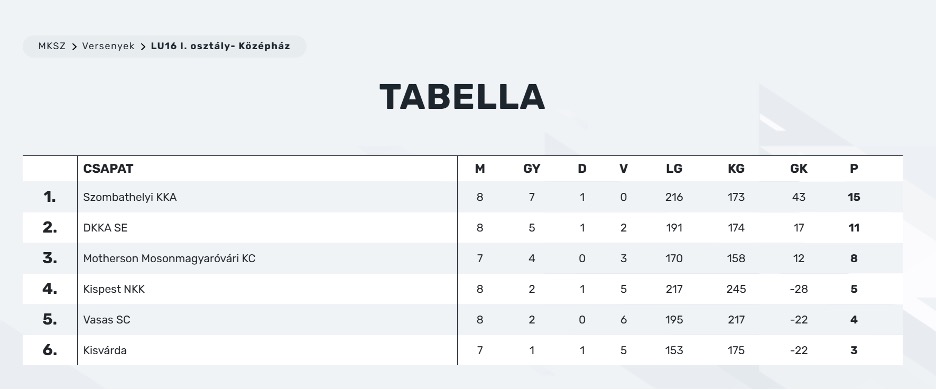The height and width of the screenshot is (390, 936).
Task: Open Kisvárda team entry
Action: tap(104, 350)
